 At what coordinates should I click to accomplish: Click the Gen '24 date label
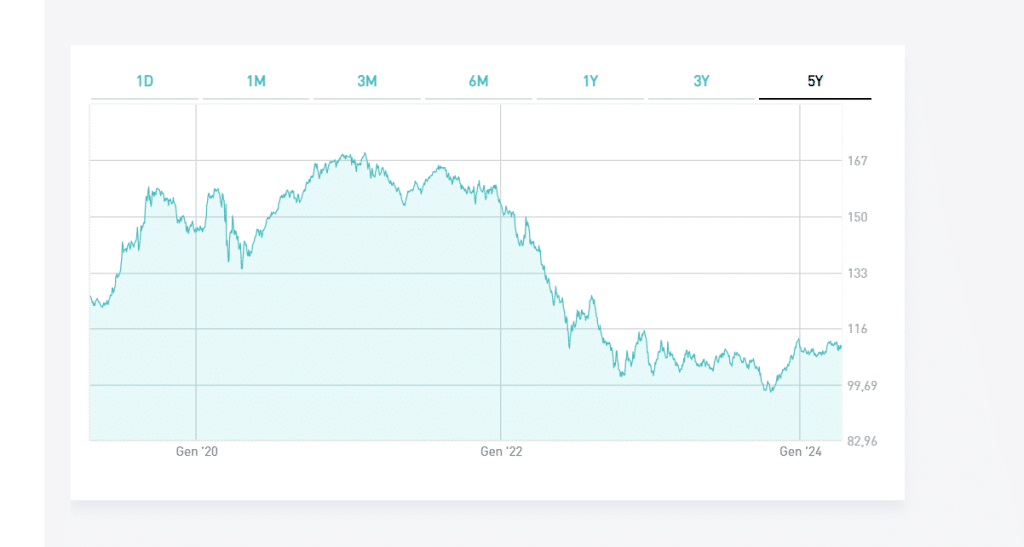800,452
